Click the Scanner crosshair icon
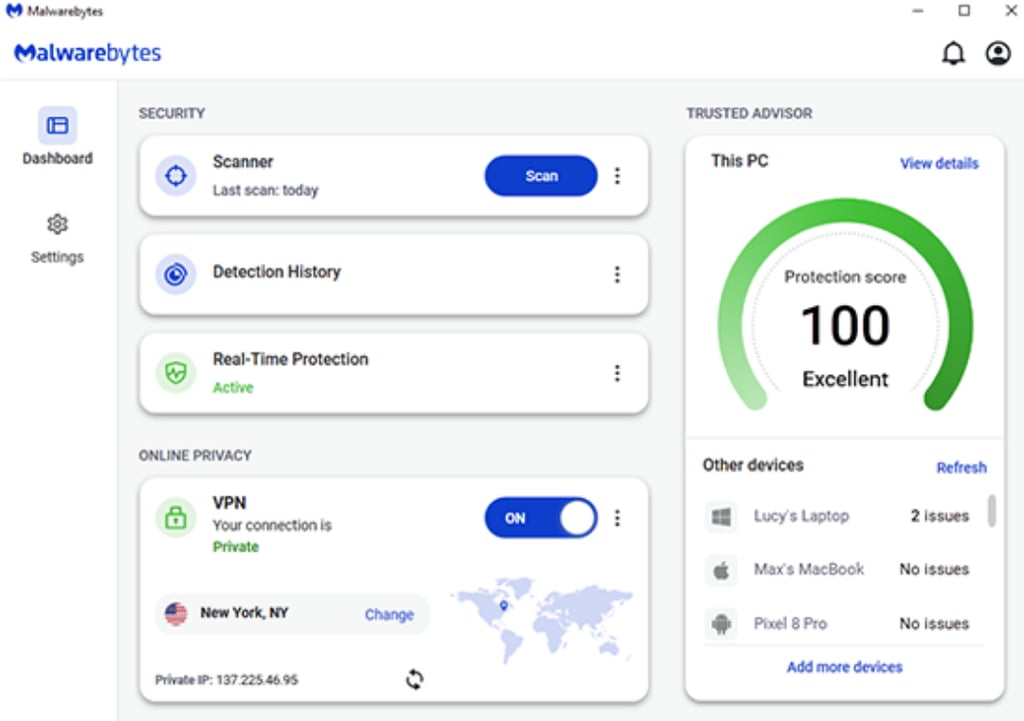 pyautogui.click(x=176, y=176)
